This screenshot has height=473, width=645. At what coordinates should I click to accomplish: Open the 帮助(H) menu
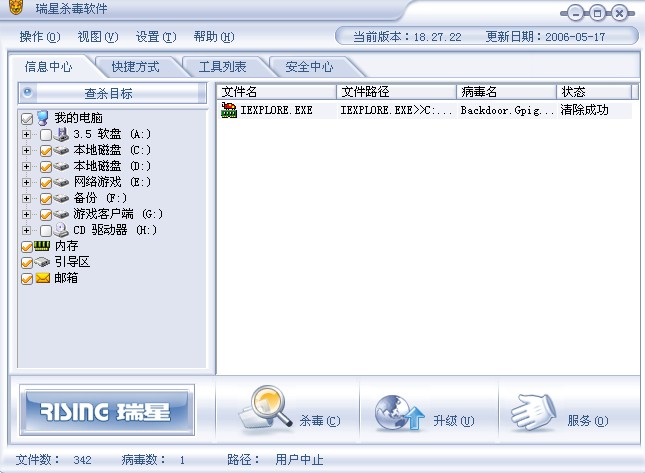(214, 37)
